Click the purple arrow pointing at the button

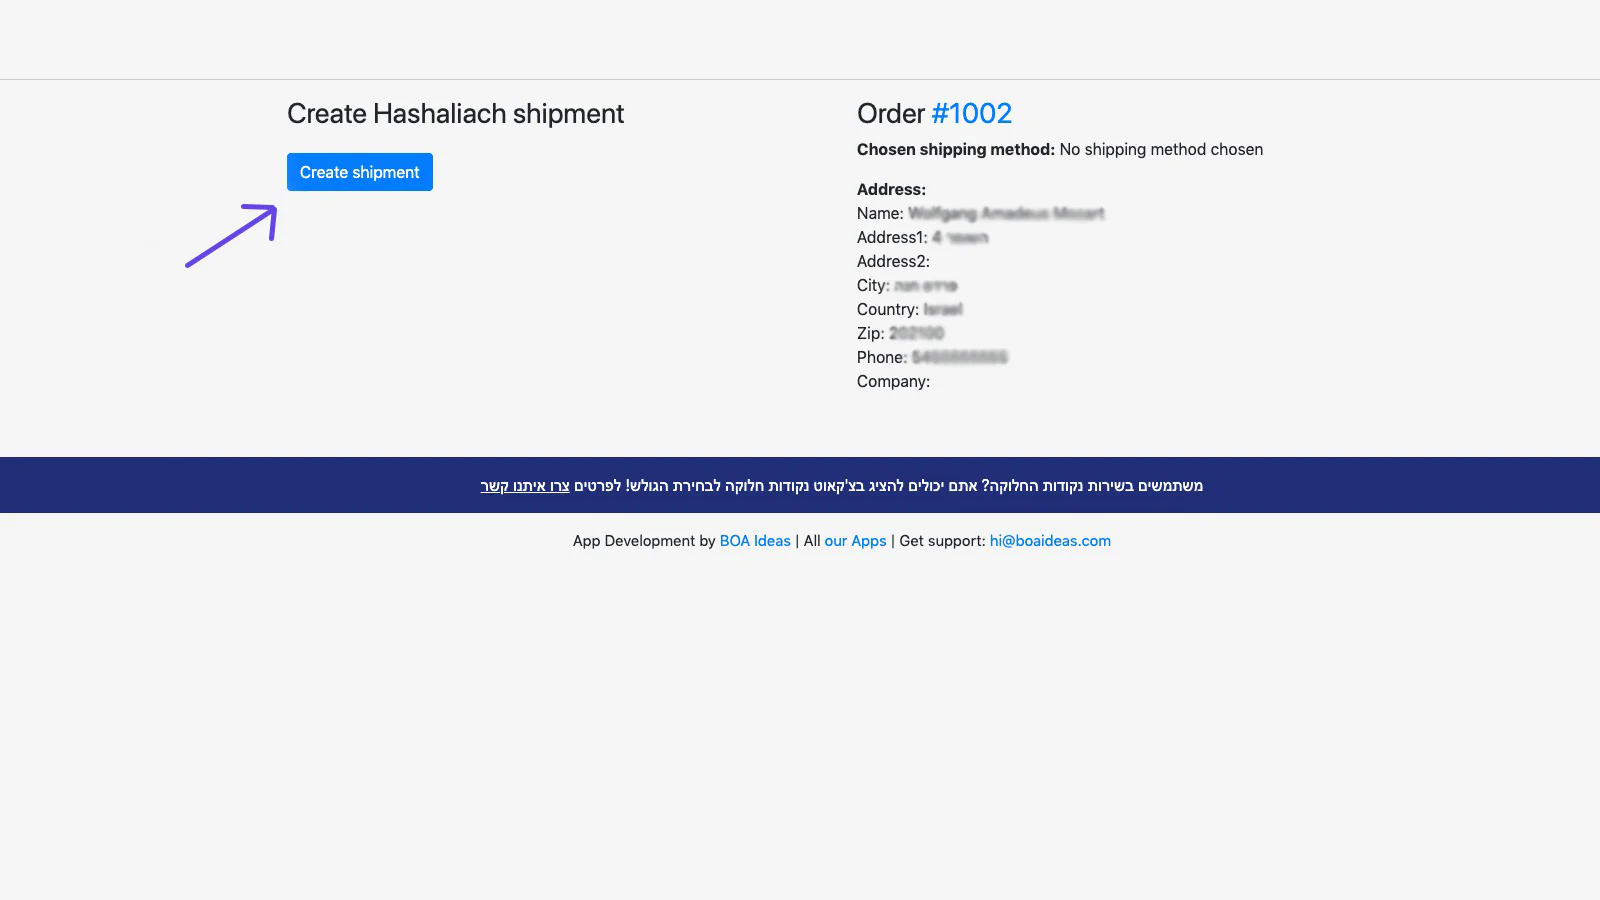(231, 236)
